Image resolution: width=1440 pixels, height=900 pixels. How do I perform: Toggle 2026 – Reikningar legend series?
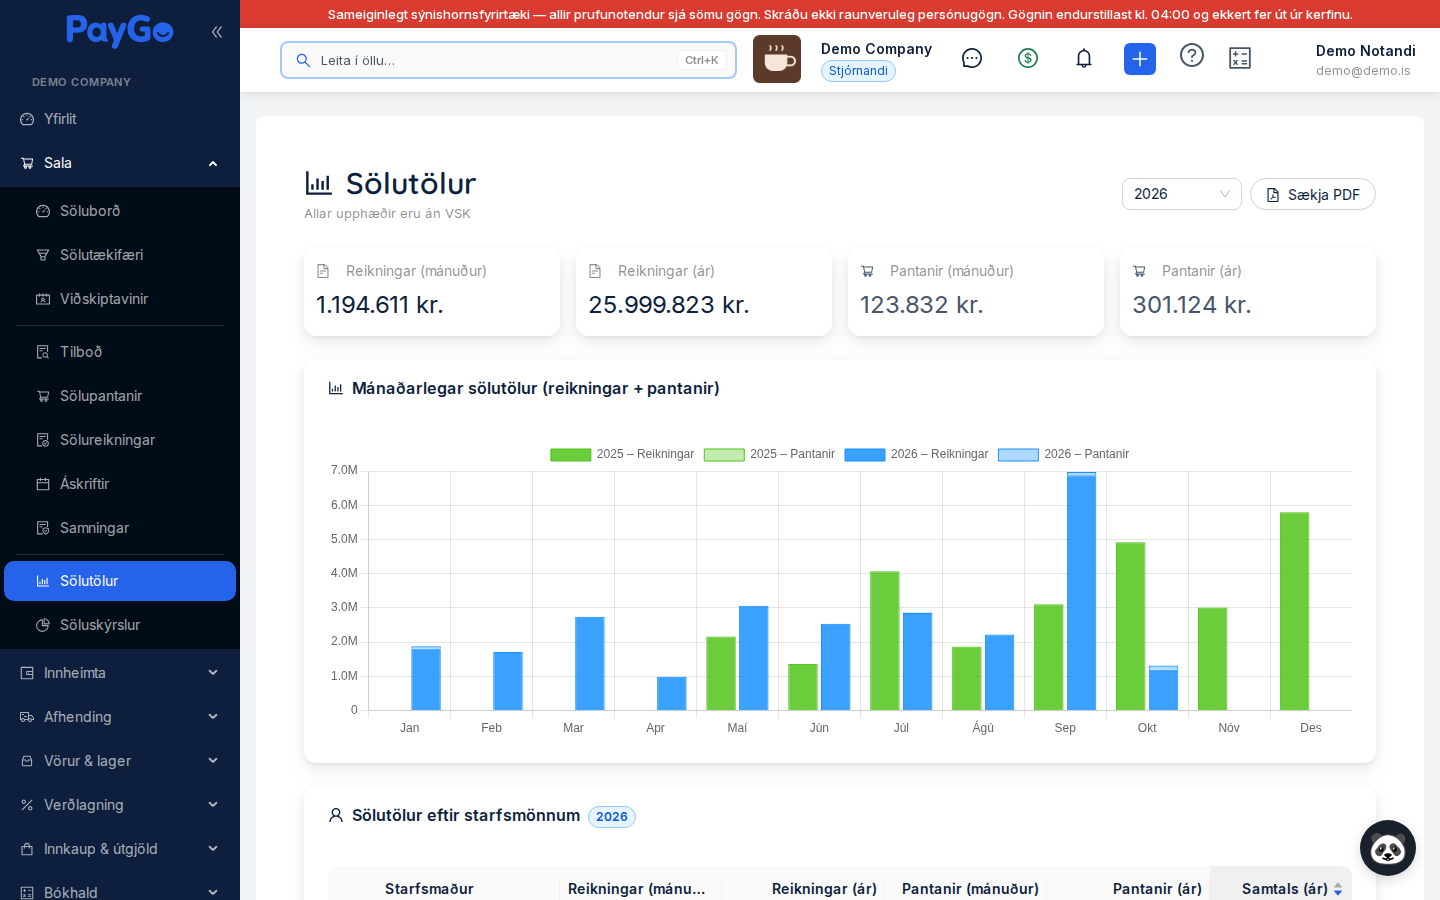click(916, 454)
